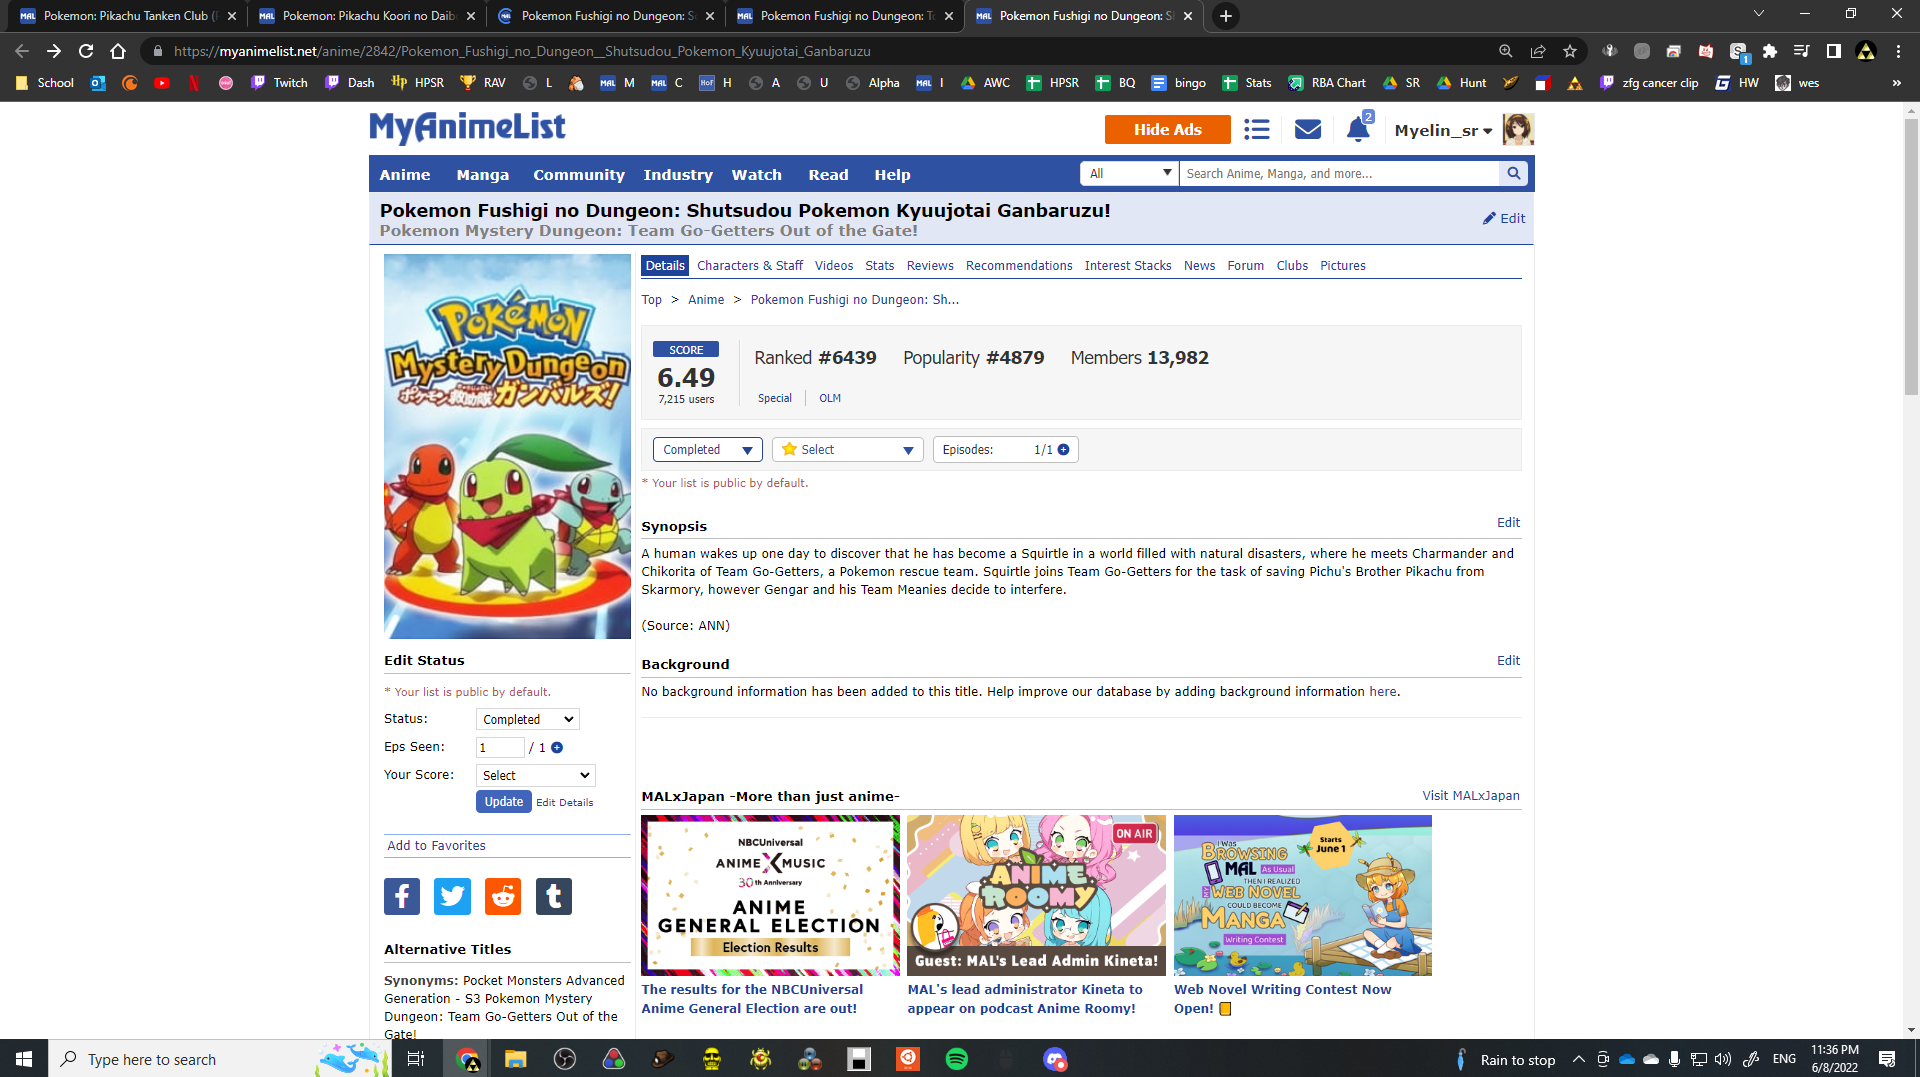This screenshot has height=1077, width=1920.
Task: Click the Update button
Action: (504, 801)
